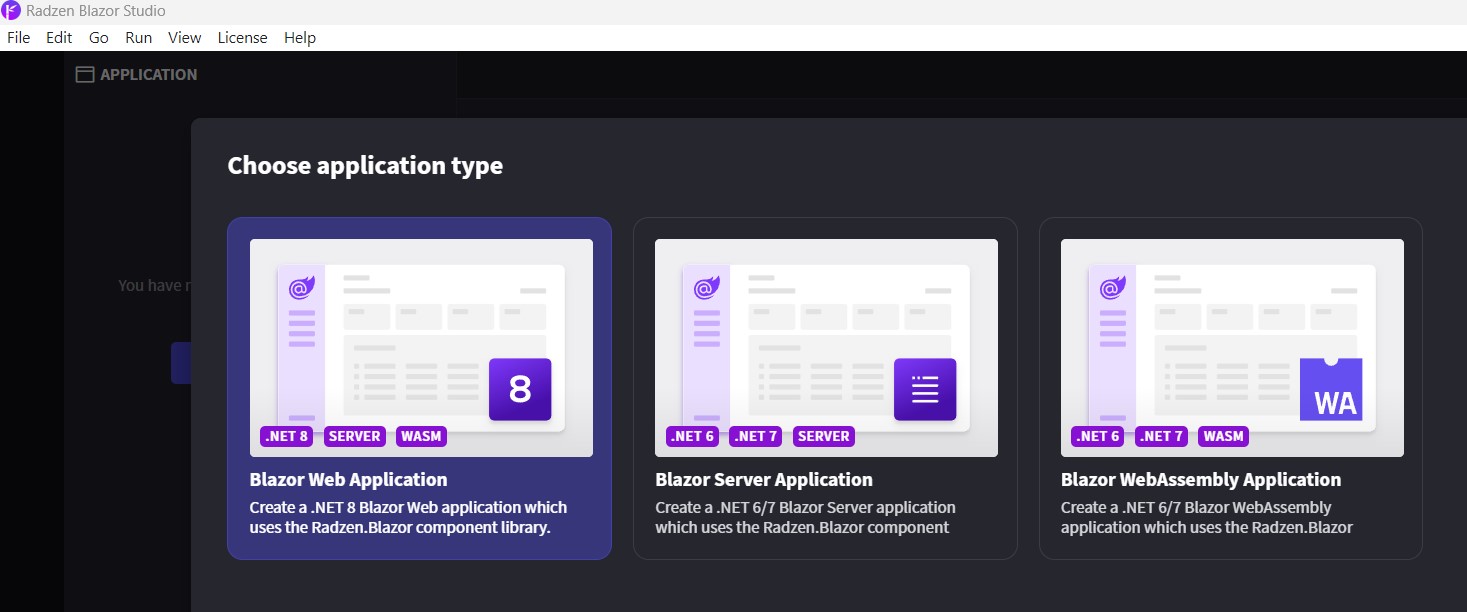The height and width of the screenshot is (612, 1467).
Task: Click the Blazor WebAssembly Application title
Action: coord(1201,480)
